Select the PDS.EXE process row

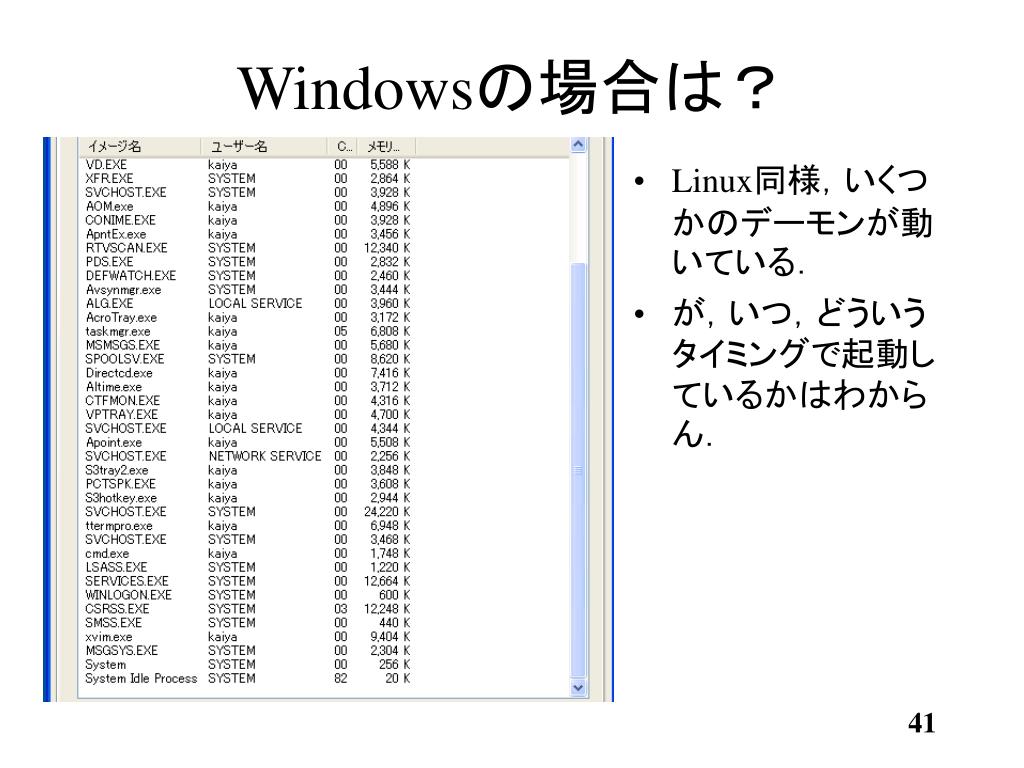(x=248, y=262)
